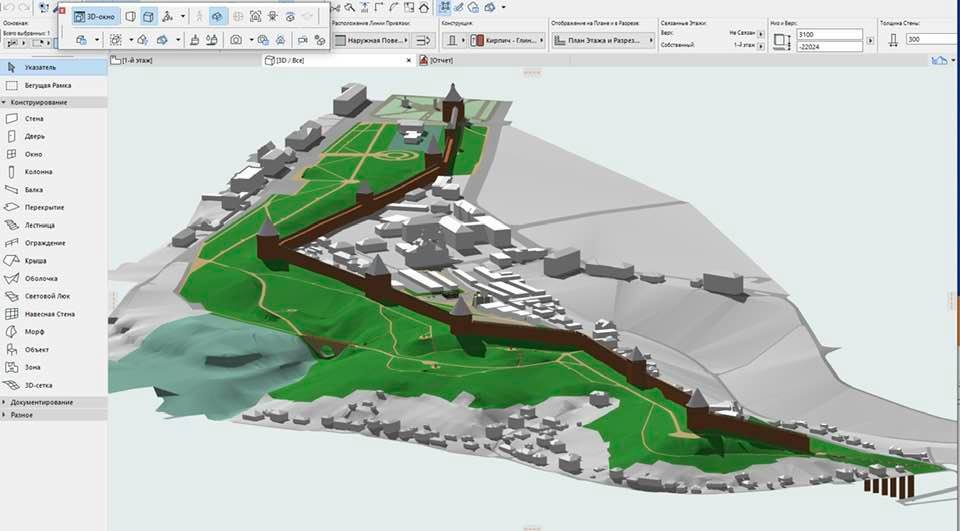The image size is (960, 531).
Task: Select the Крыша roof tool
Action: tap(54, 260)
